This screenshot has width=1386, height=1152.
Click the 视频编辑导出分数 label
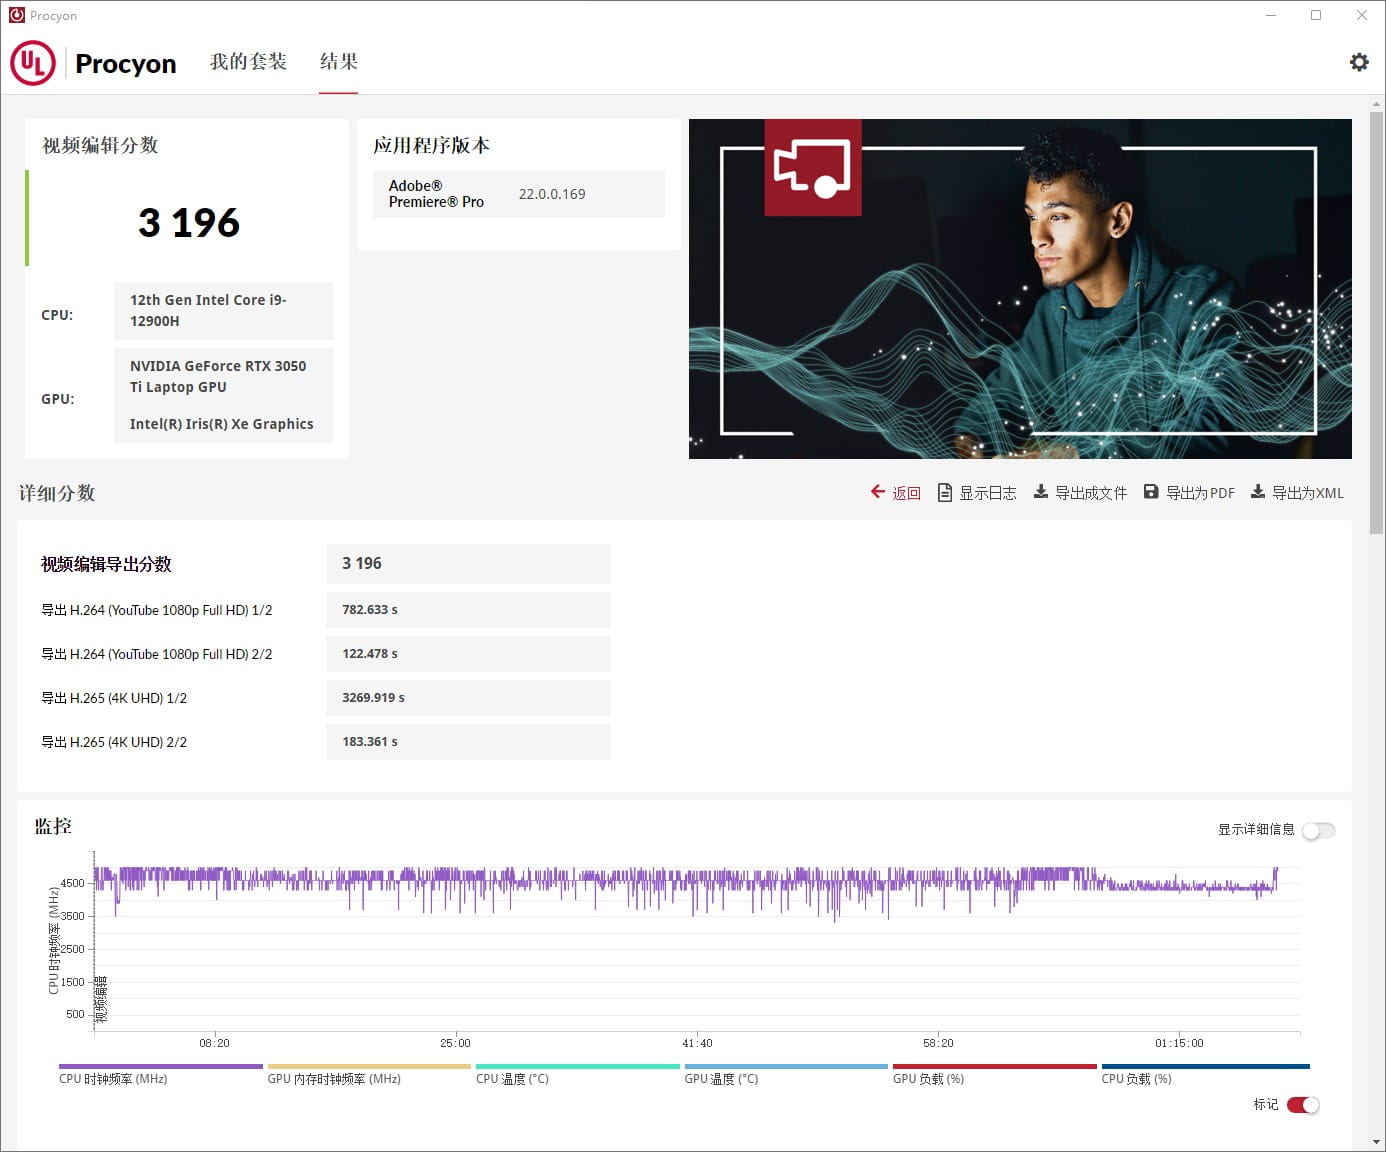coord(106,564)
